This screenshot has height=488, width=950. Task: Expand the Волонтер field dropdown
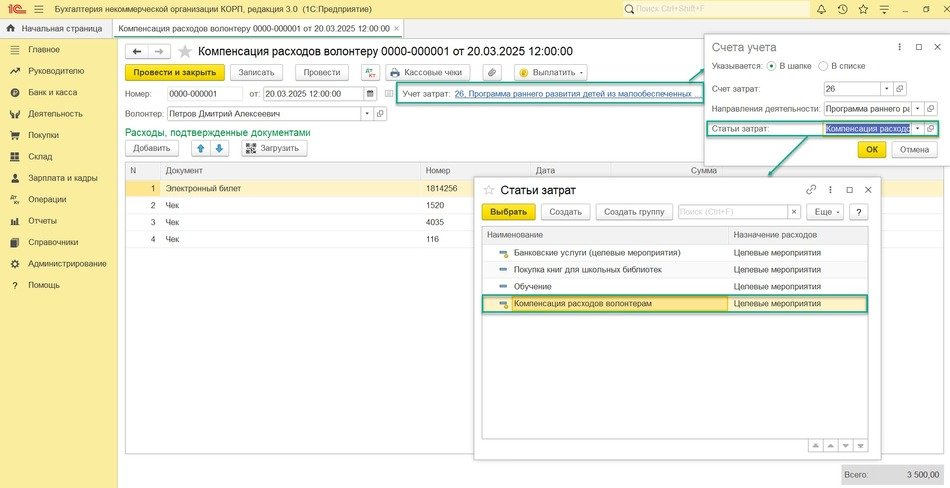366,114
